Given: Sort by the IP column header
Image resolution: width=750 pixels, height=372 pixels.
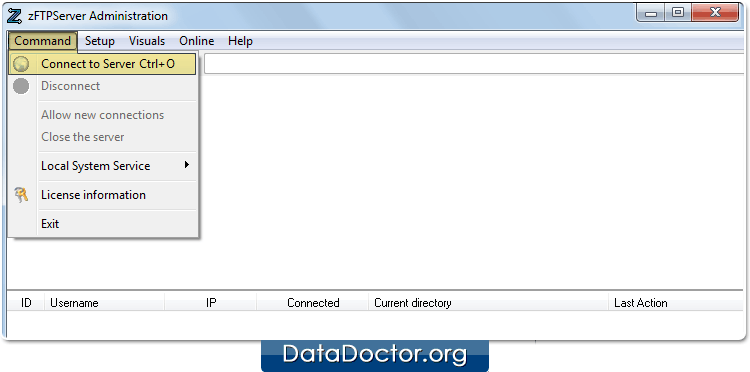Looking at the screenshot, I should 210,303.
